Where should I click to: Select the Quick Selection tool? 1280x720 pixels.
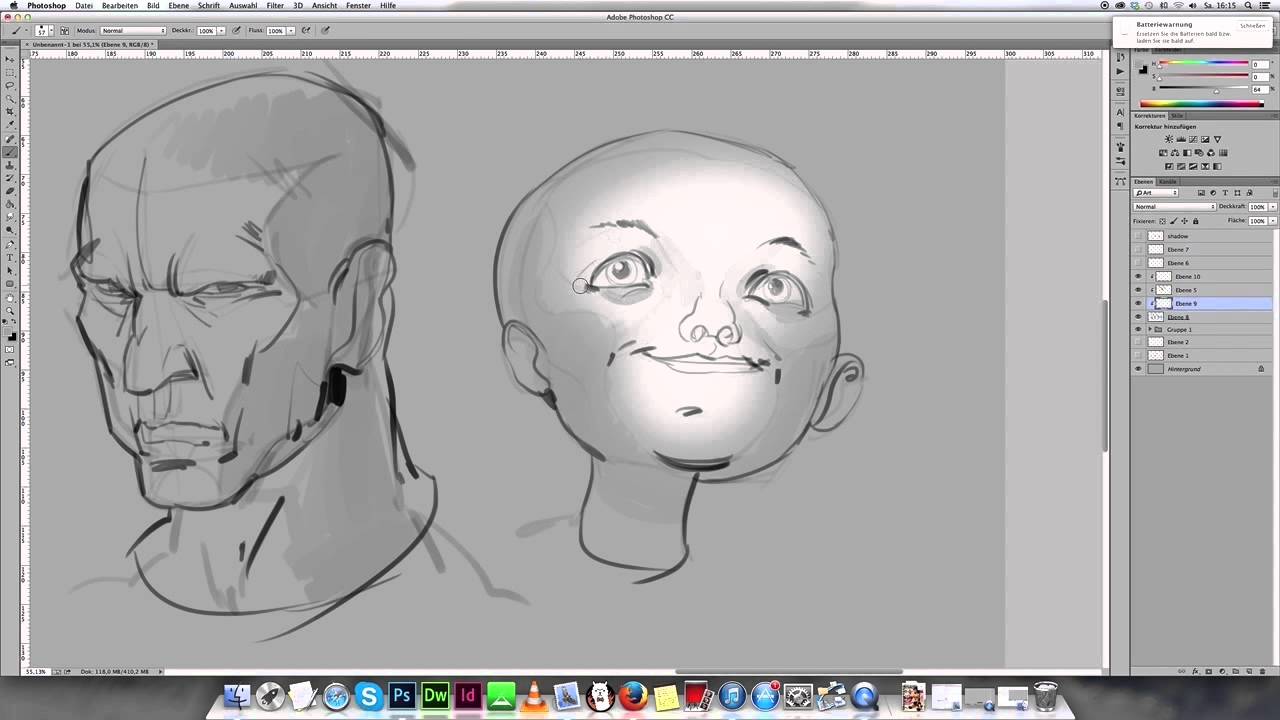10,99
